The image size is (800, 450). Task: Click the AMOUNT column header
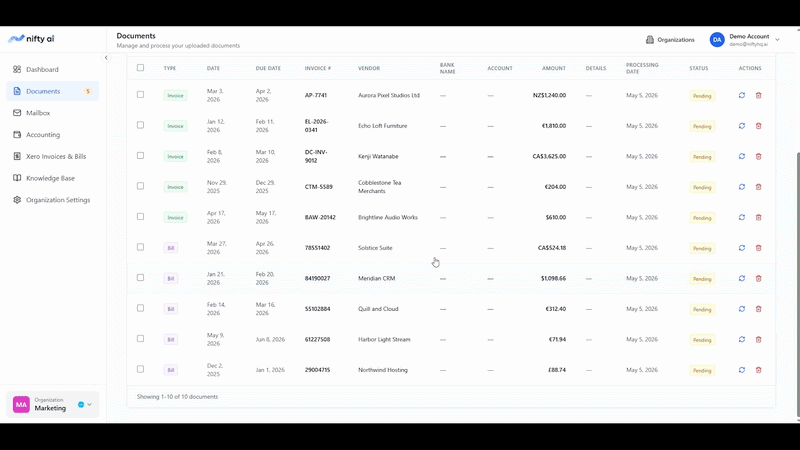click(554, 68)
